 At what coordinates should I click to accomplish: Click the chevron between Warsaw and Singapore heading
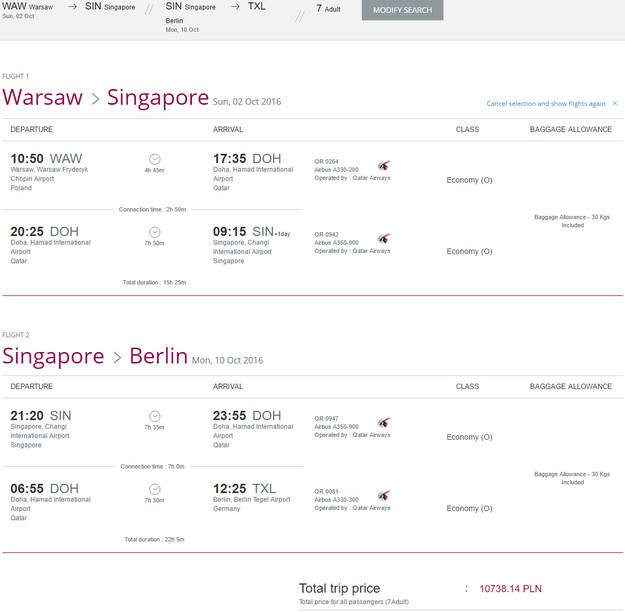coord(95,98)
